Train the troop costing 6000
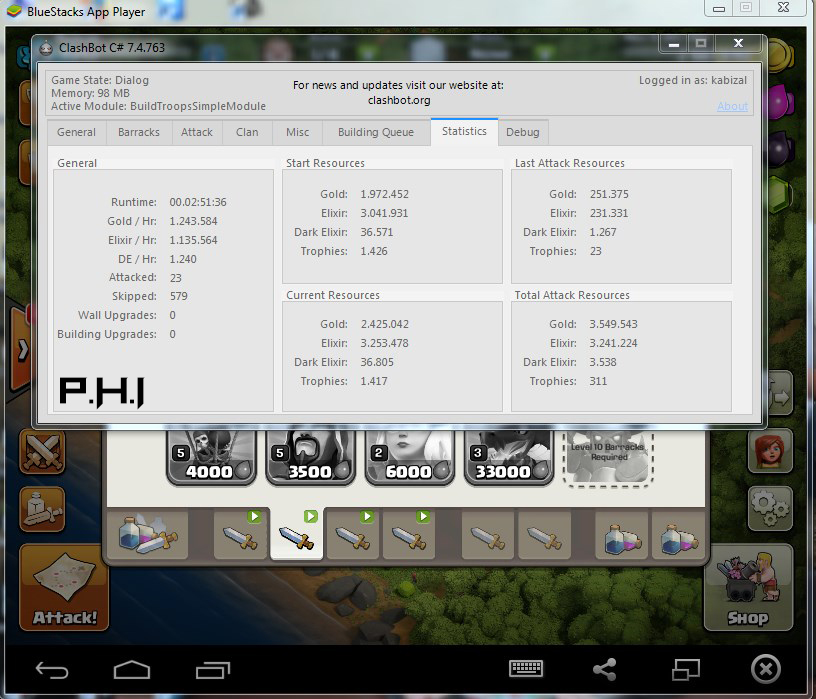Screen dimensions: 816x699 (410, 457)
